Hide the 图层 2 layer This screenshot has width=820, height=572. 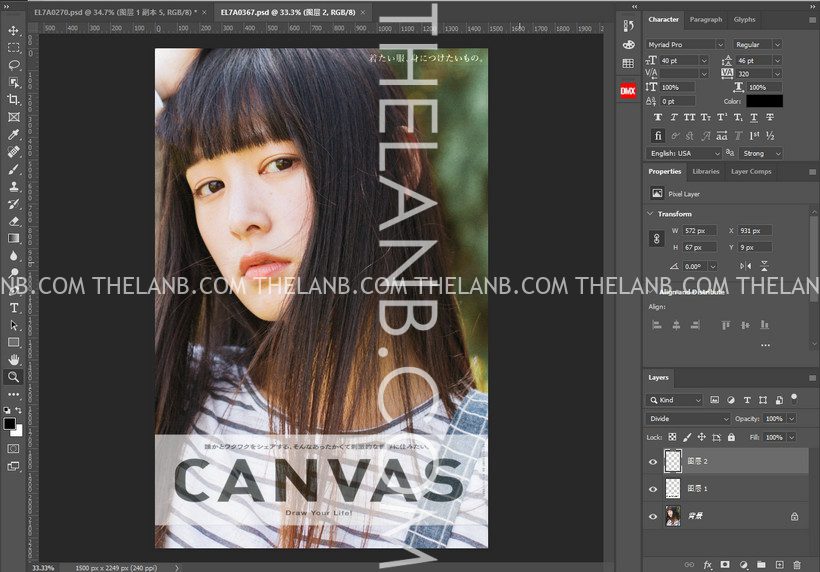(x=653, y=461)
